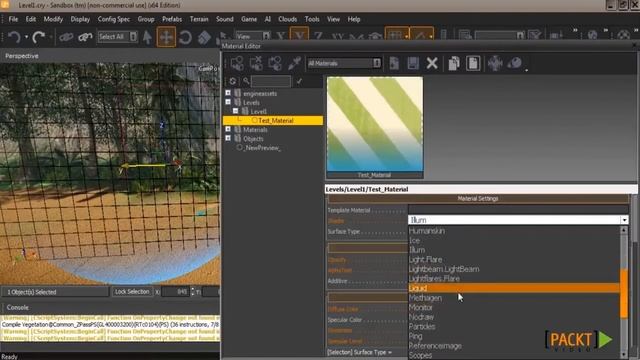Click the reset material on selection icon
The height and width of the screenshot is (360, 640).
coord(256,63)
